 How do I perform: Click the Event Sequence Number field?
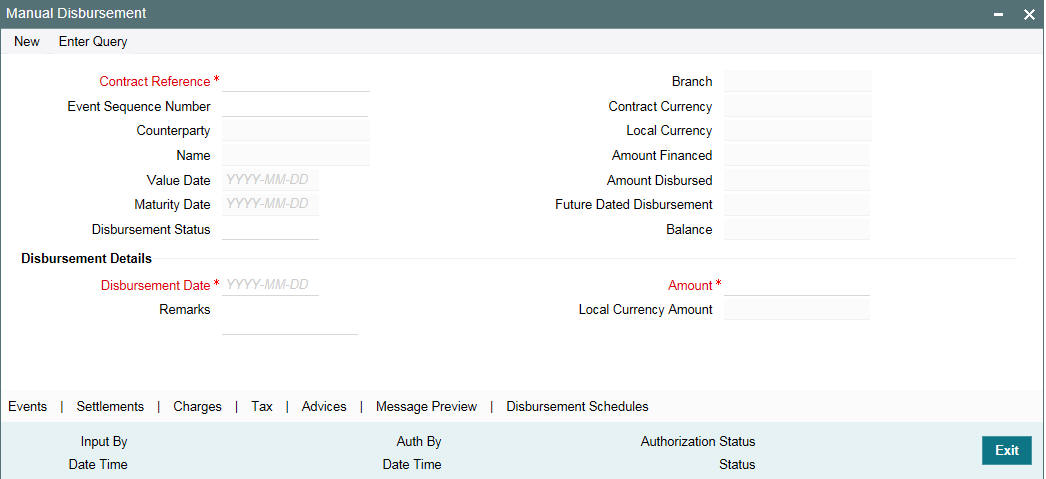pos(295,106)
